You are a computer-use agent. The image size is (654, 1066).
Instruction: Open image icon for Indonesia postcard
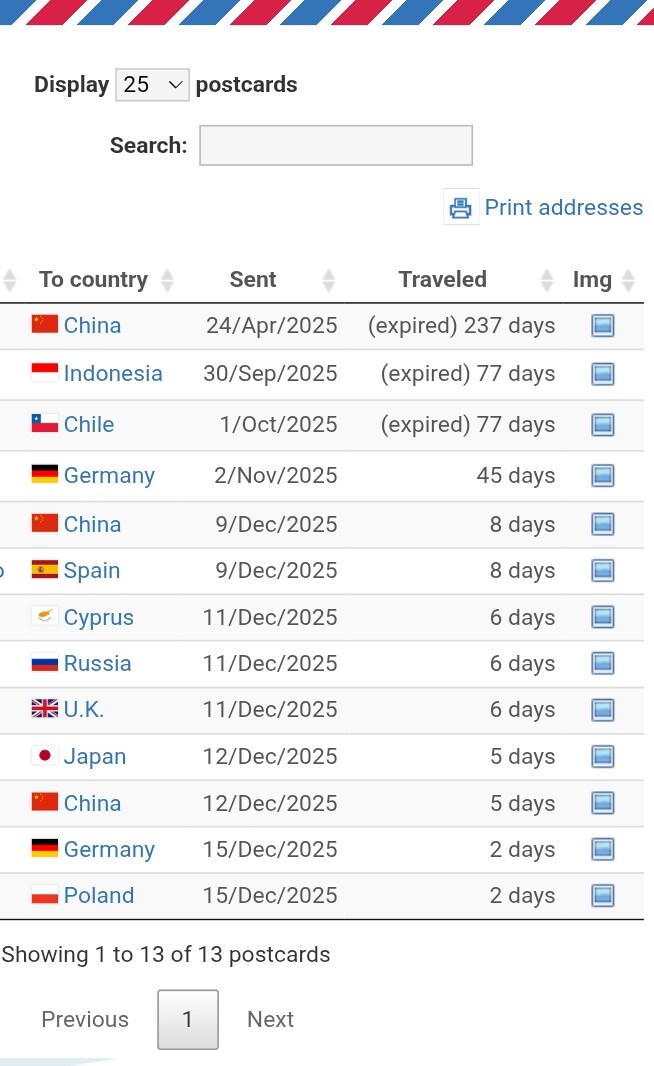pyautogui.click(x=602, y=374)
